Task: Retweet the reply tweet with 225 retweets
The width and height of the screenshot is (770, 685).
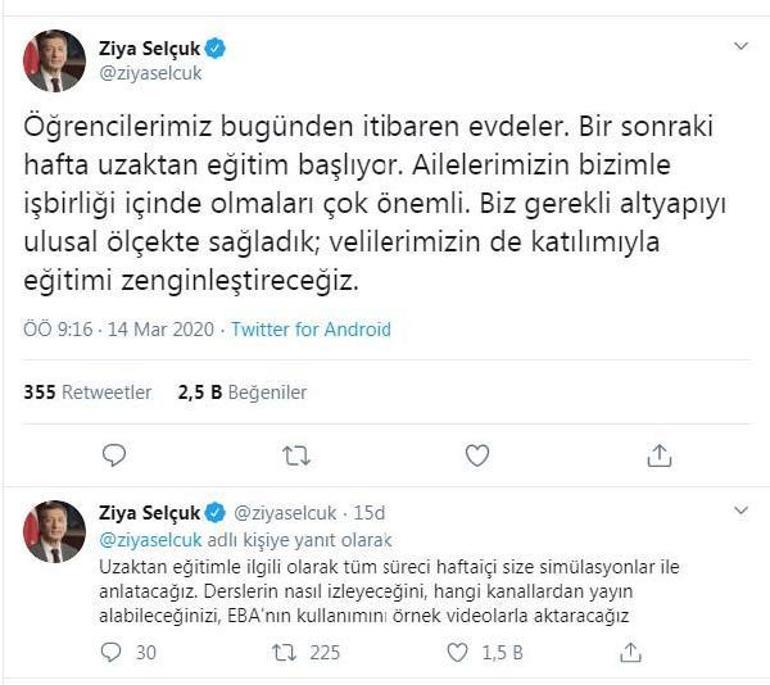Action: [284, 652]
